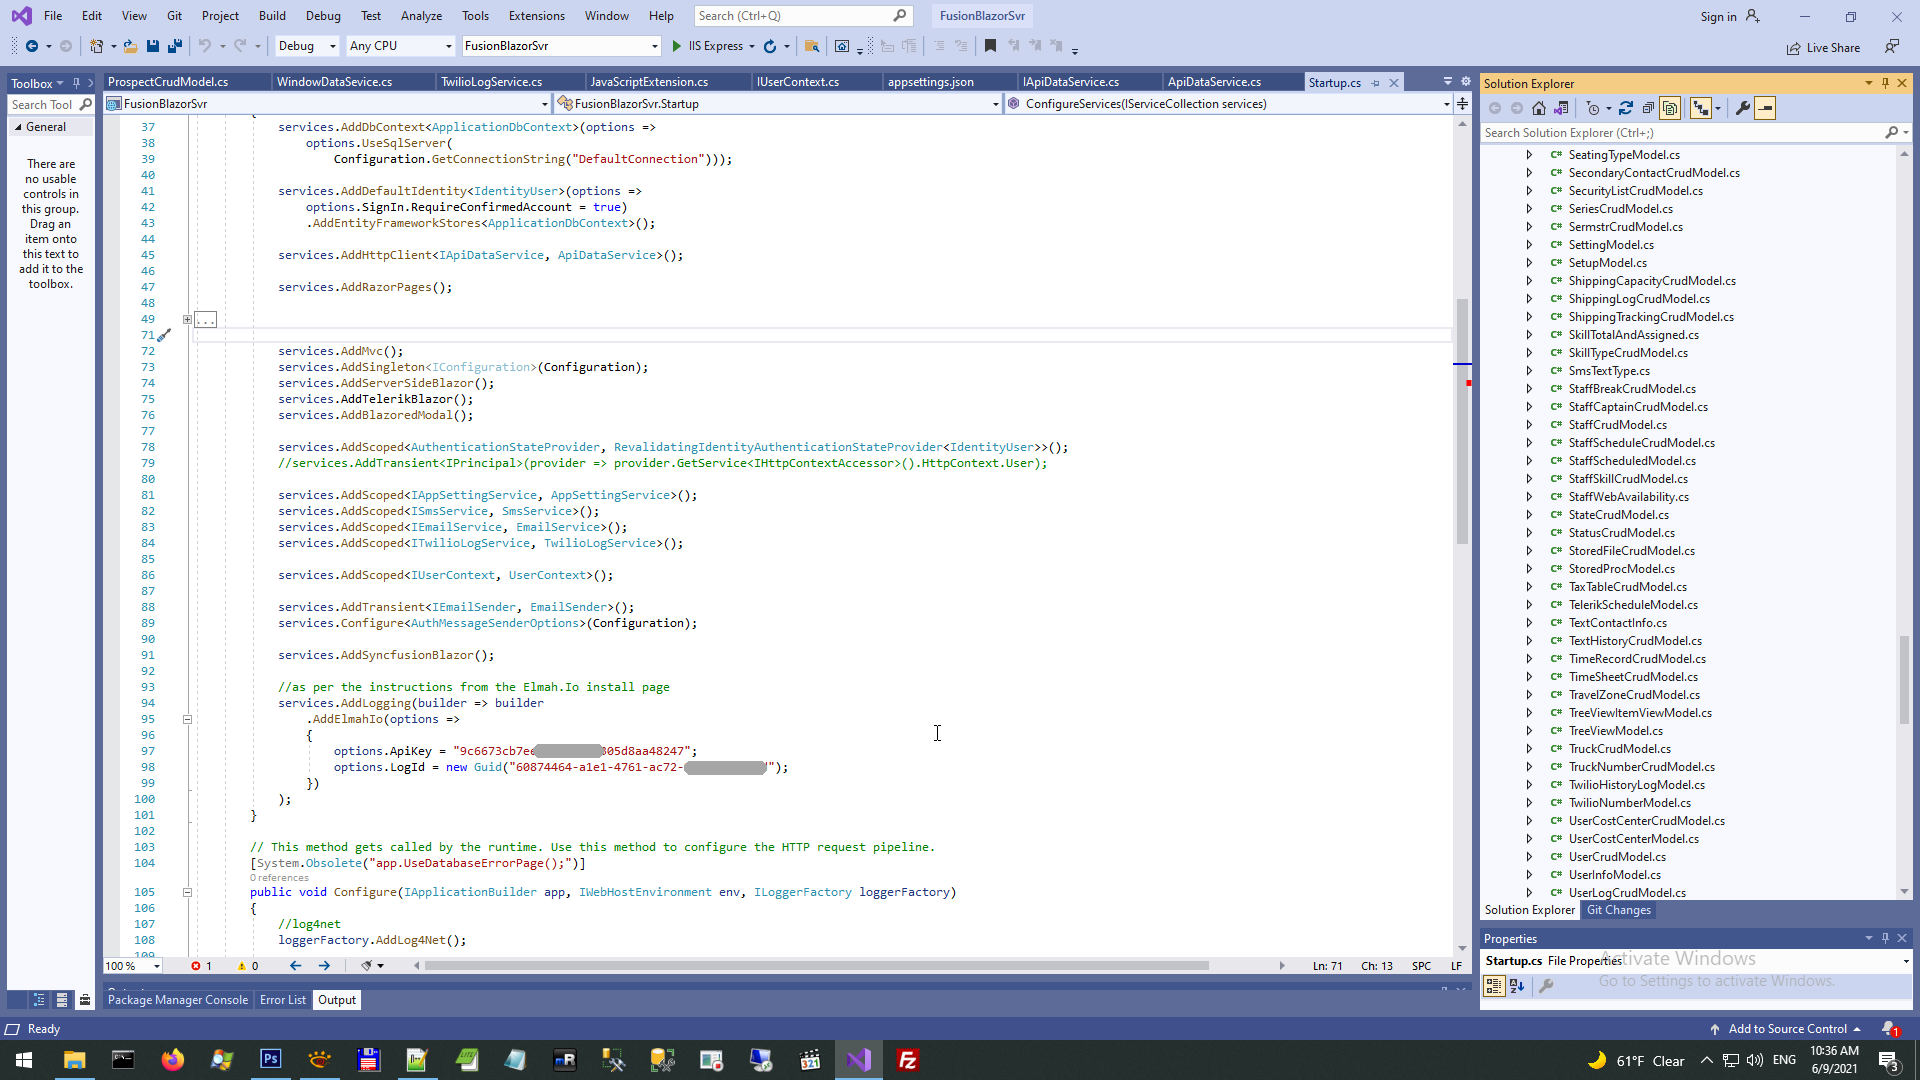Expand the collapsed code region at line 49

tap(187, 320)
